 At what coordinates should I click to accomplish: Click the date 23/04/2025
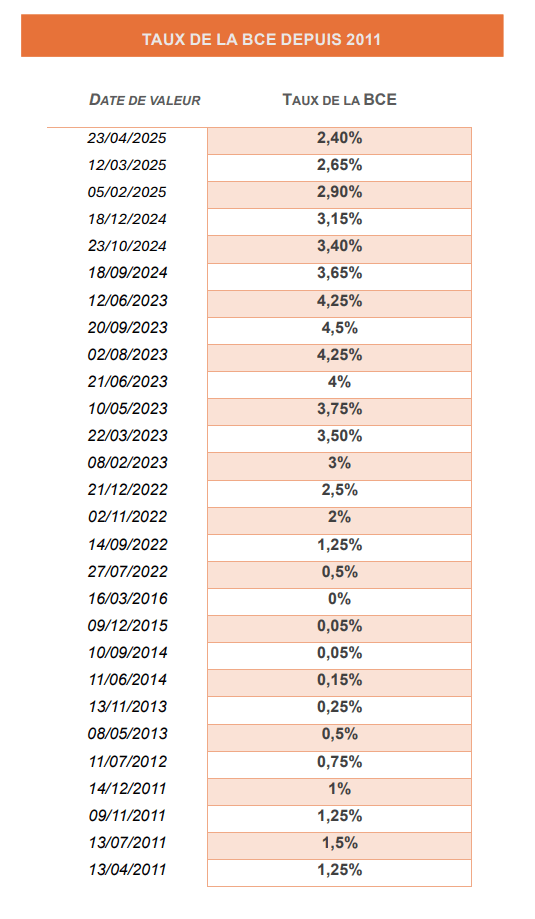click(x=127, y=138)
